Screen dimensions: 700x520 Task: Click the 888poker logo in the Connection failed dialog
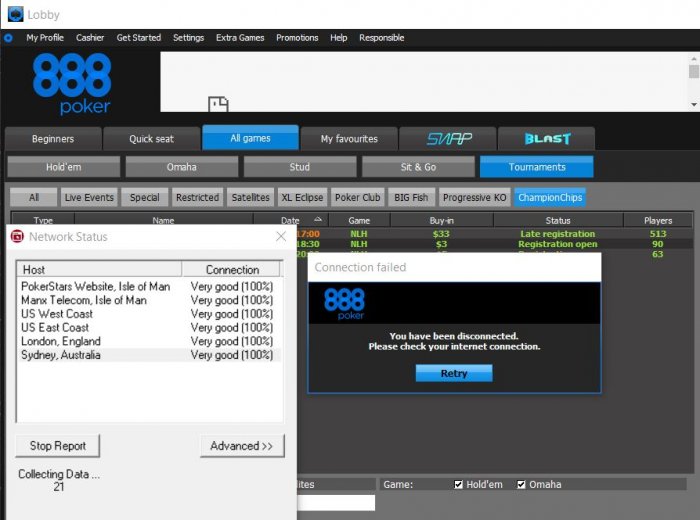point(344,304)
